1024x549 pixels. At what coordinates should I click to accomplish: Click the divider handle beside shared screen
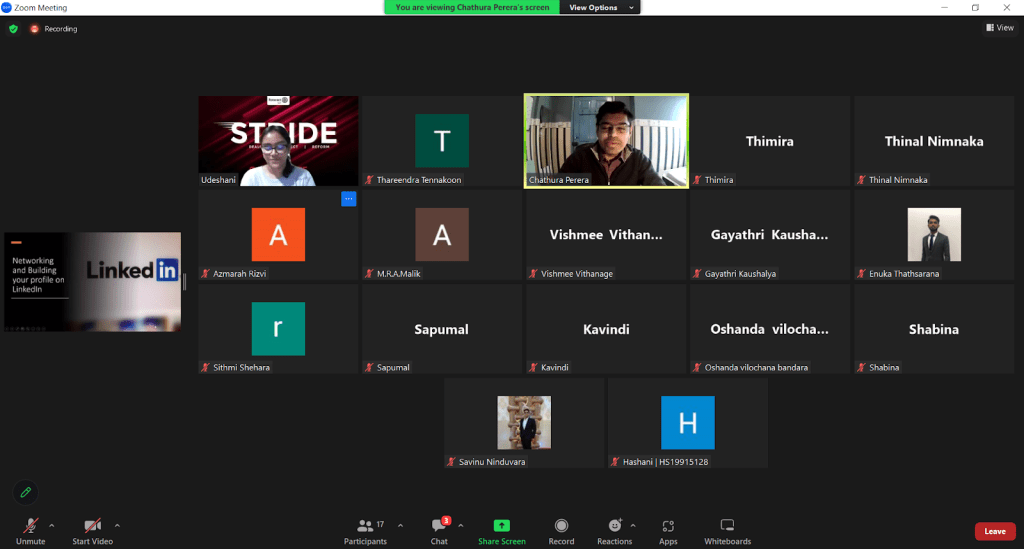(185, 282)
